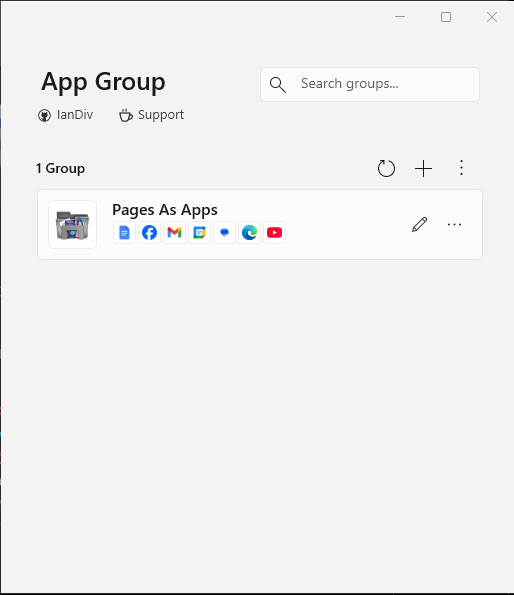This screenshot has width=514, height=595.
Task: Open more options for Pages As Apps
Action: (x=454, y=224)
